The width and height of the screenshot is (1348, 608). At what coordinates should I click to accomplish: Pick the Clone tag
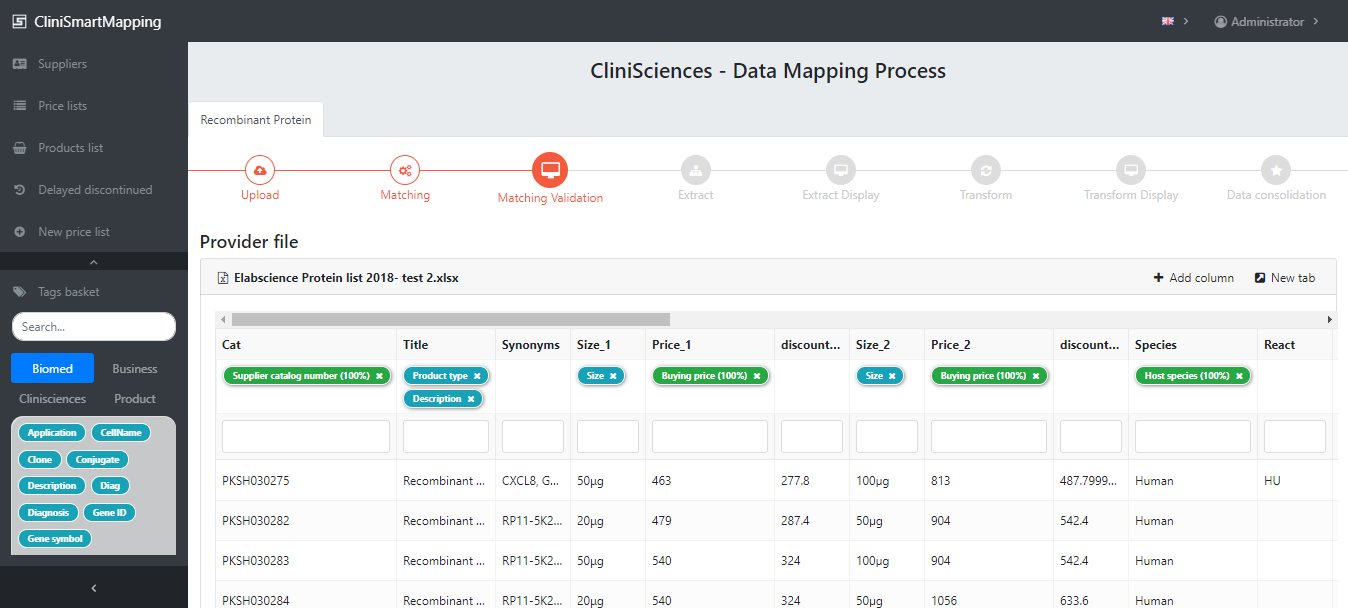[x=40, y=460]
